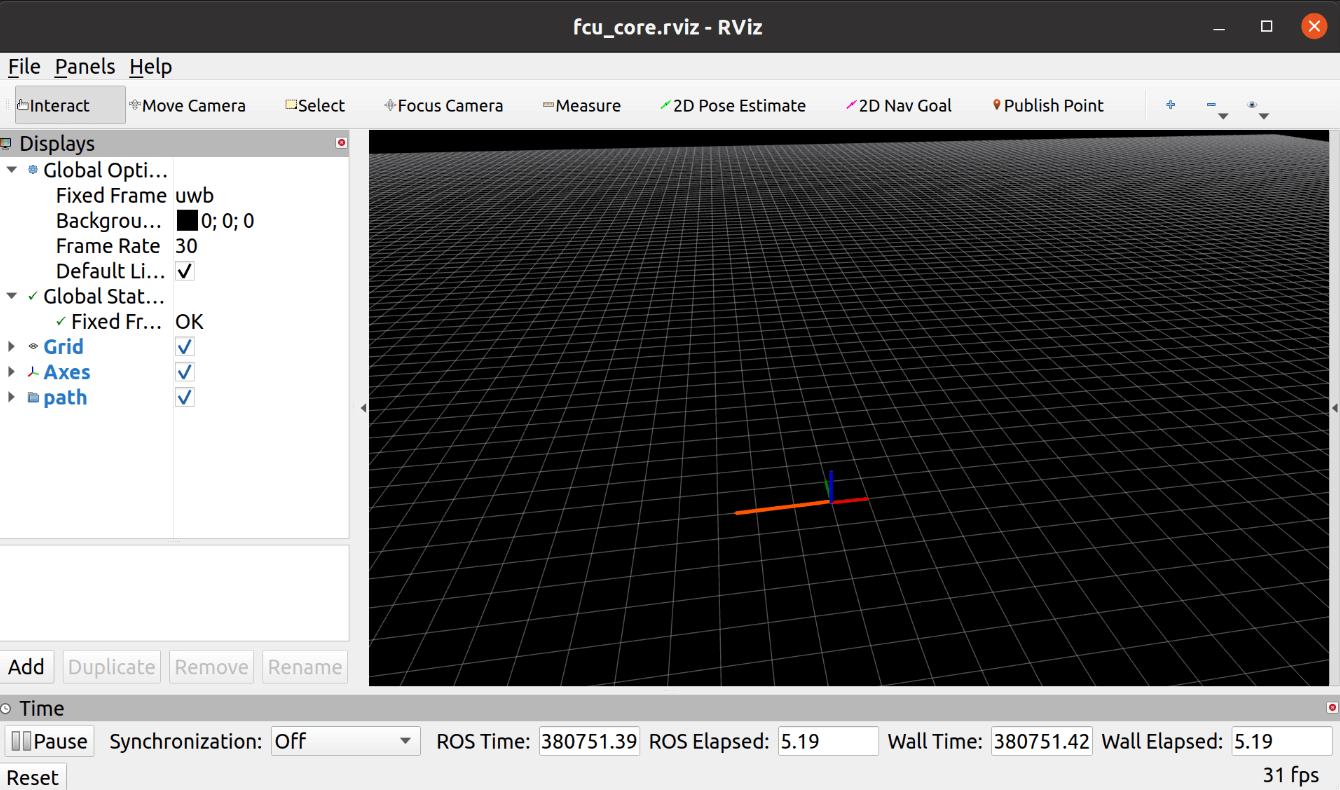The width and height of the screenshot is (1340, 790).
Task: Choose the Select tool in toolbar
Action: (x=315, y=105)
